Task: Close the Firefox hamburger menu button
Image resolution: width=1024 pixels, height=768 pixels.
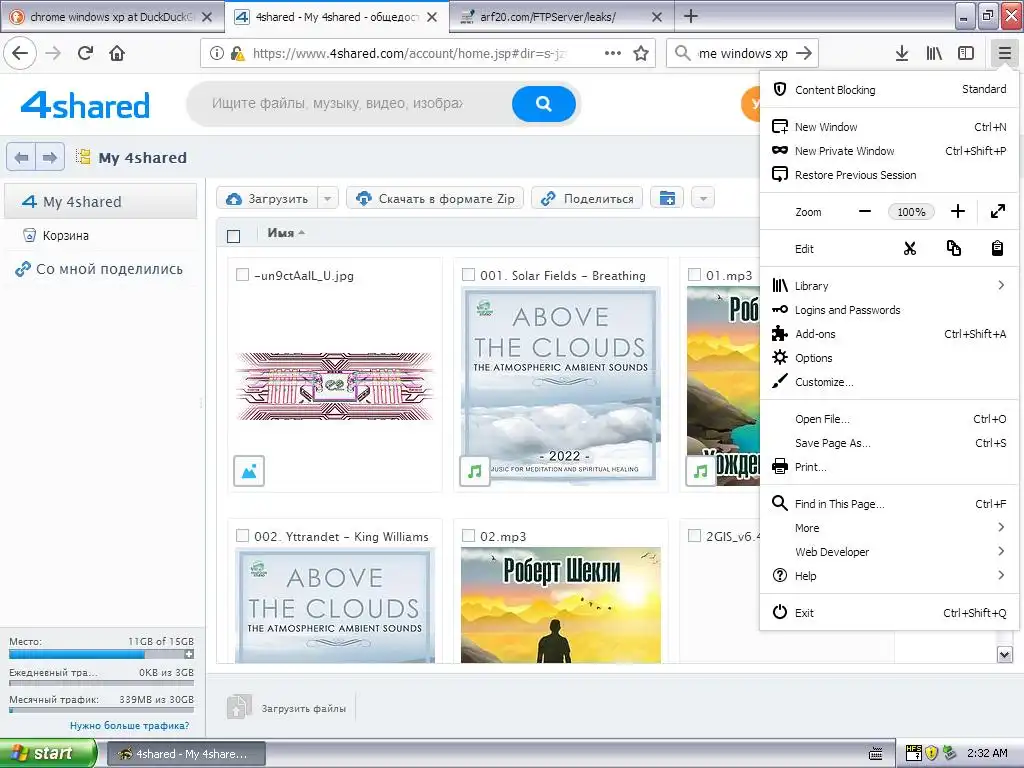Action: (1004, 53)
